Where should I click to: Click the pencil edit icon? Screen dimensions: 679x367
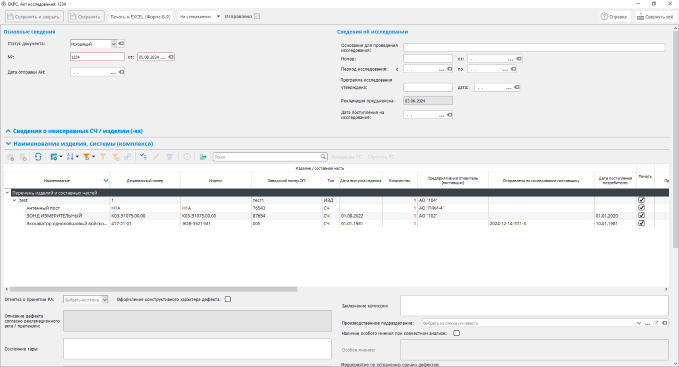tap(156, 157)
